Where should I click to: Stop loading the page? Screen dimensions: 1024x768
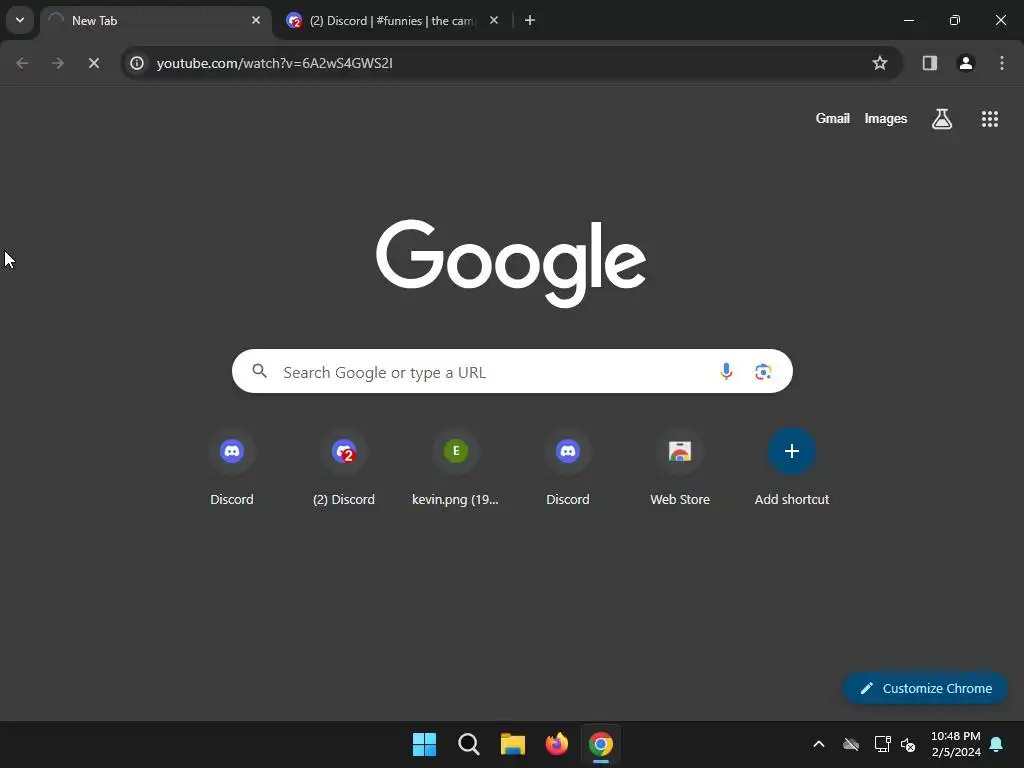[x=94, y=63]
